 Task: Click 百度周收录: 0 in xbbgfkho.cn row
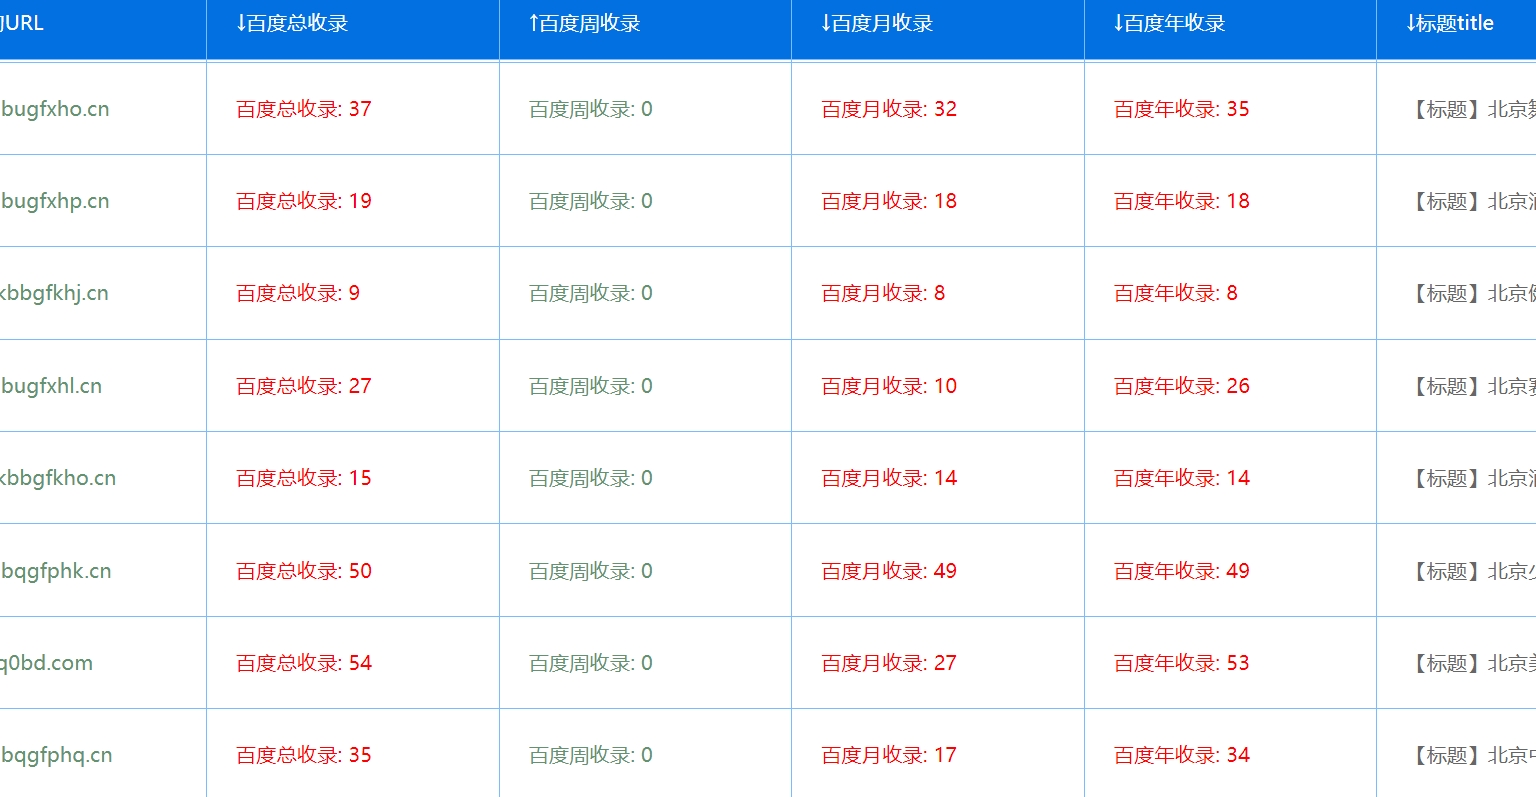pyautogui.click(x=591, y=478)
